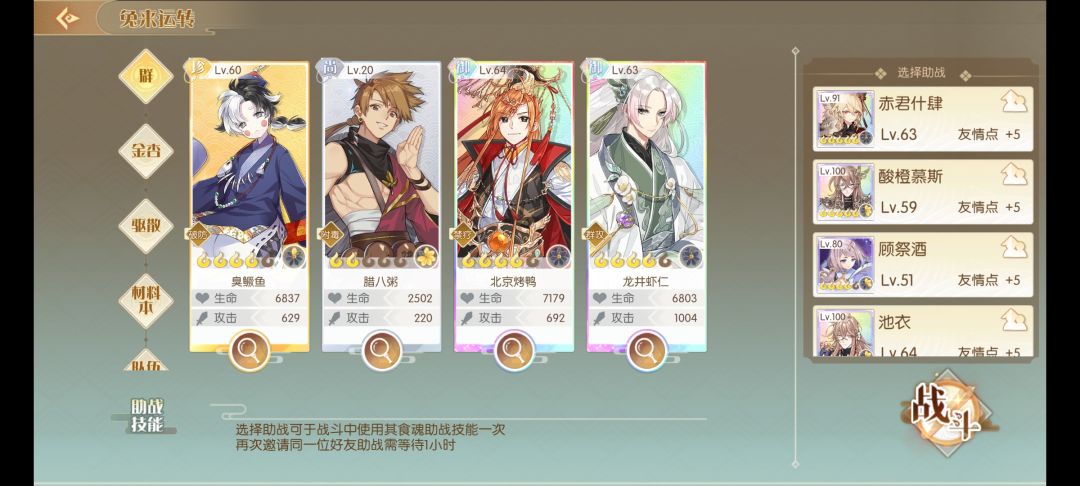The image size is (1080, 486).
Task: Choose 酸橙慕斯 as assist
Action: pyautogui.click(x=923, y=191)
